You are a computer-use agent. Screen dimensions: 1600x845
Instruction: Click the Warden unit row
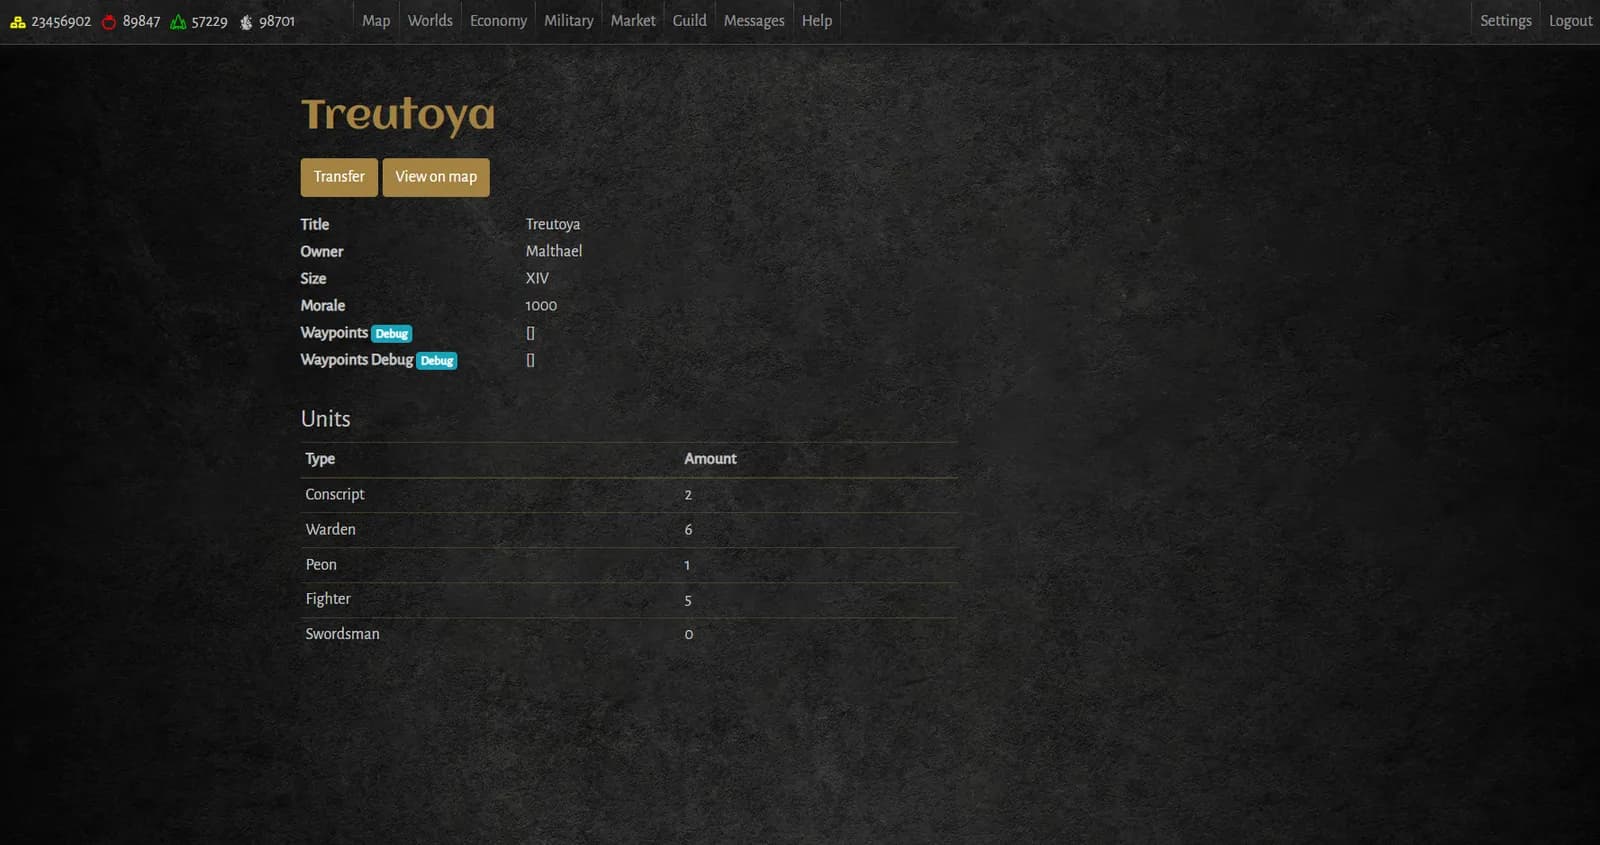[629, 530]
